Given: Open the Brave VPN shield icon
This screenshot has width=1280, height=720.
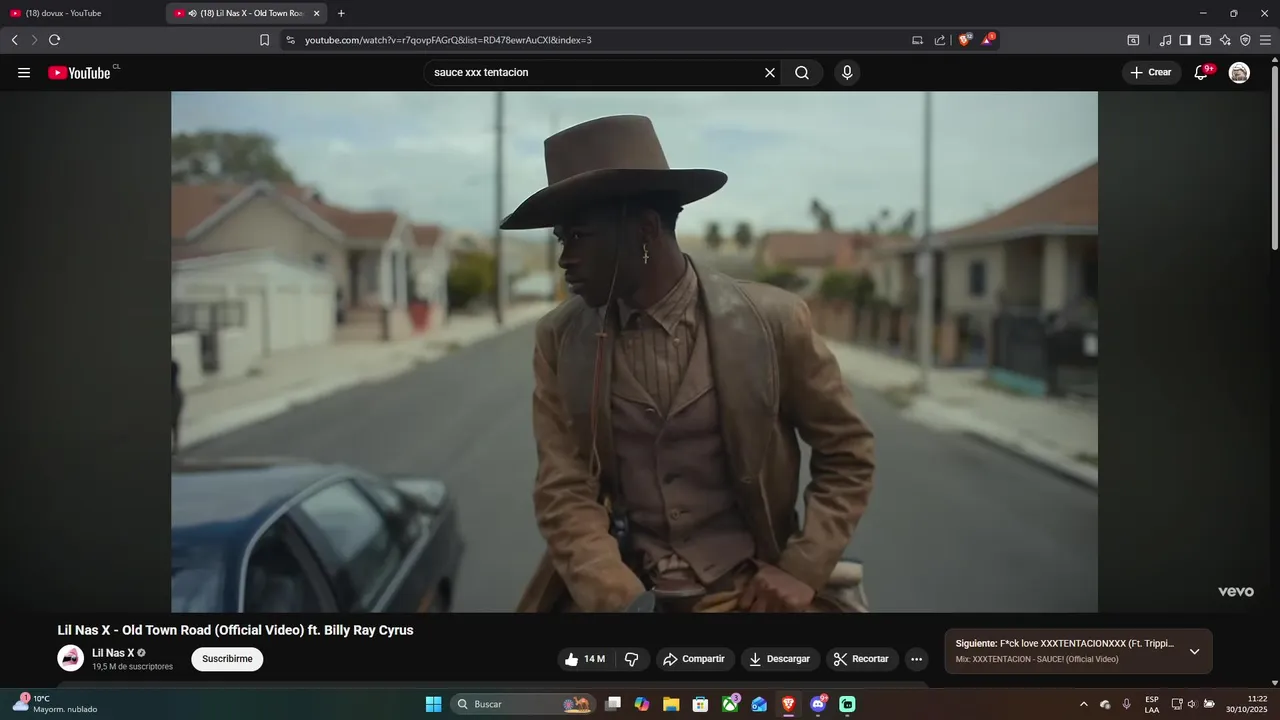Looking at the screenshot, I should click(x=1245, y=40).
